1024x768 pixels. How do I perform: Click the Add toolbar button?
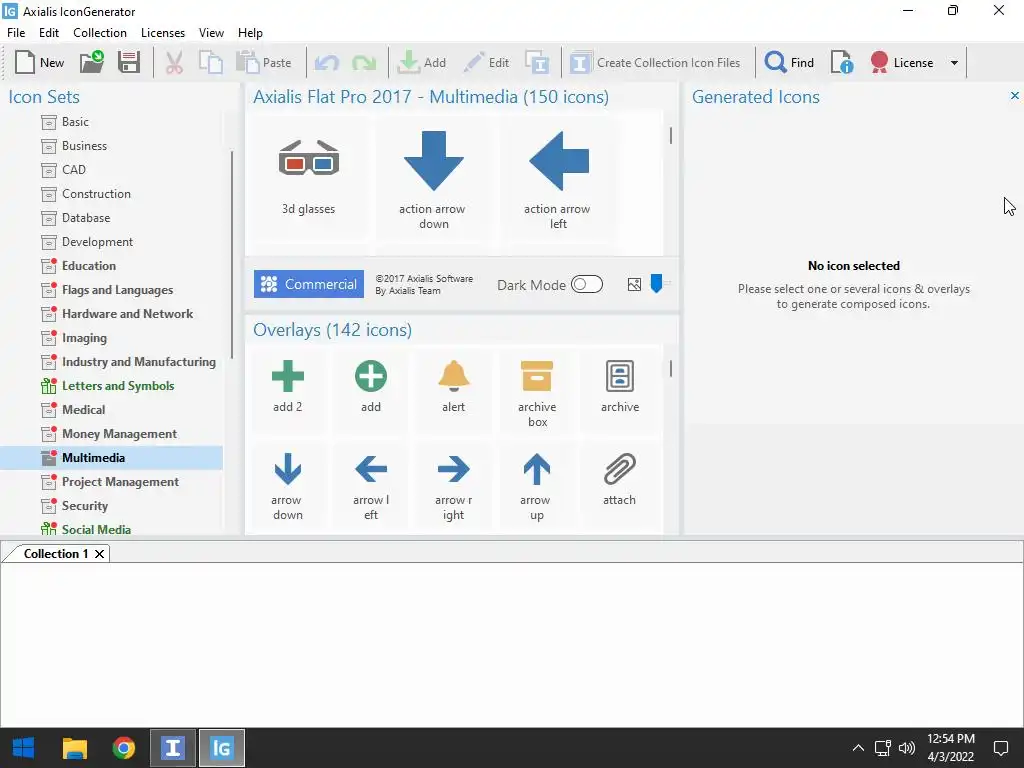coord(422,63)
